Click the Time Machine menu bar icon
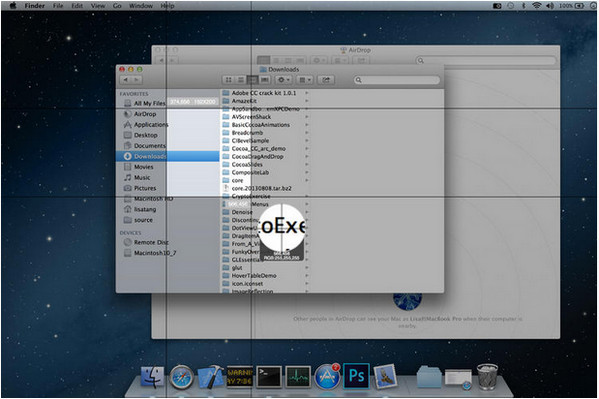The width and height of the screenshot is (599, 399). tap(511, 6)
